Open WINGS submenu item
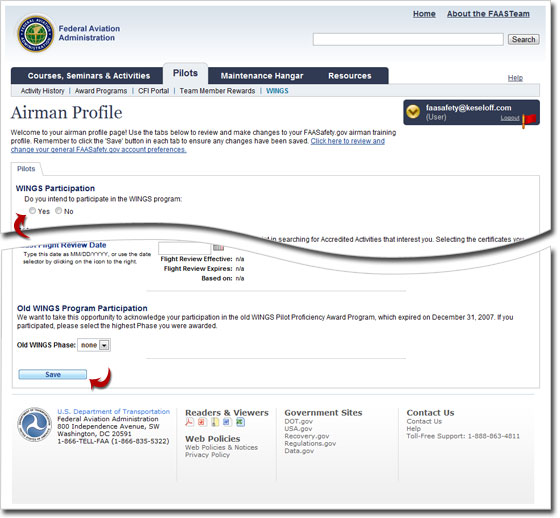This screenshot has width=560, height=518. click(277, 91)
